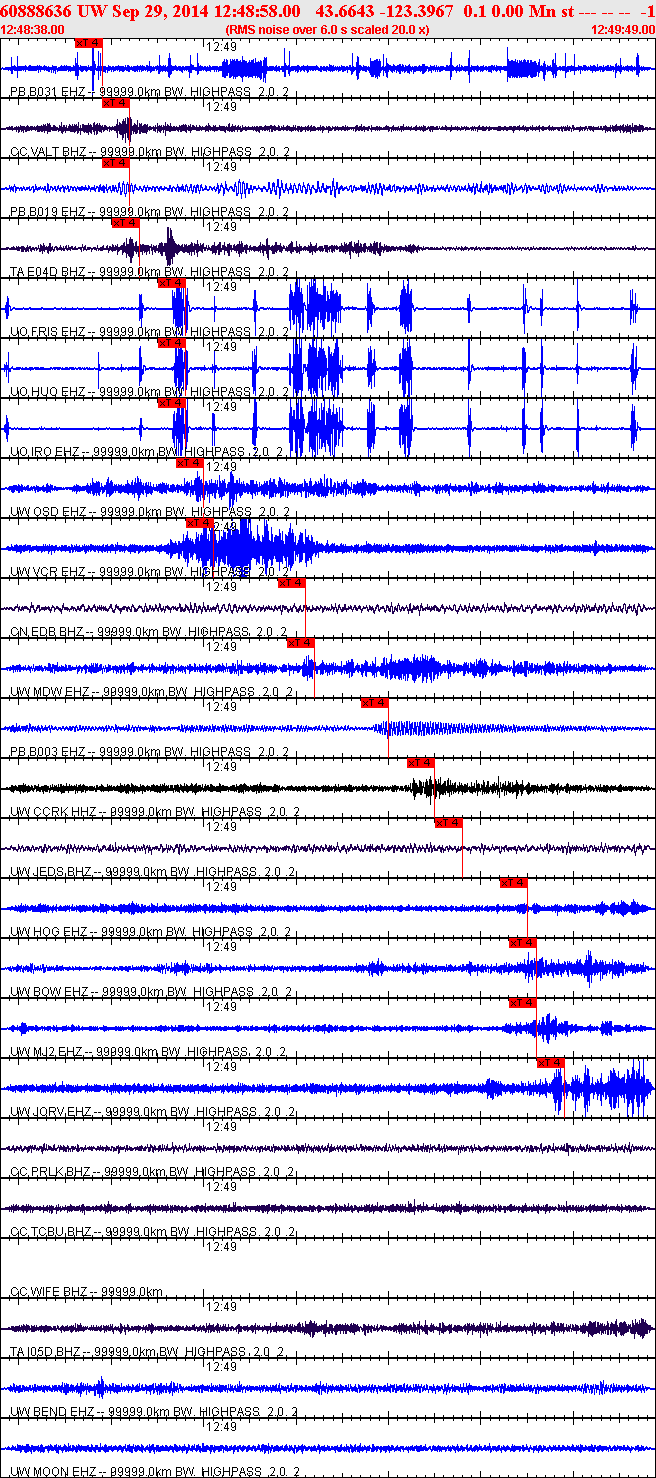
Task: Click the 'UW BOW EHZ' station label
Action: pos(50,992)
